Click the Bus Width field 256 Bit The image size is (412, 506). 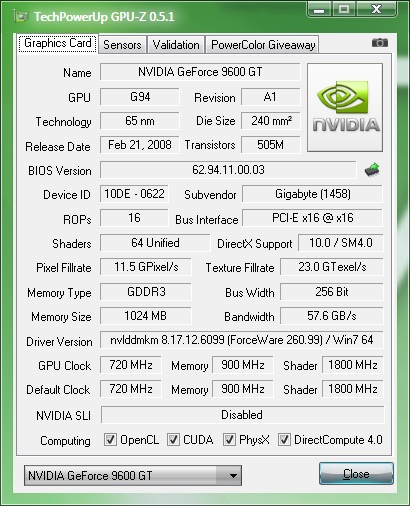[332, 292]
